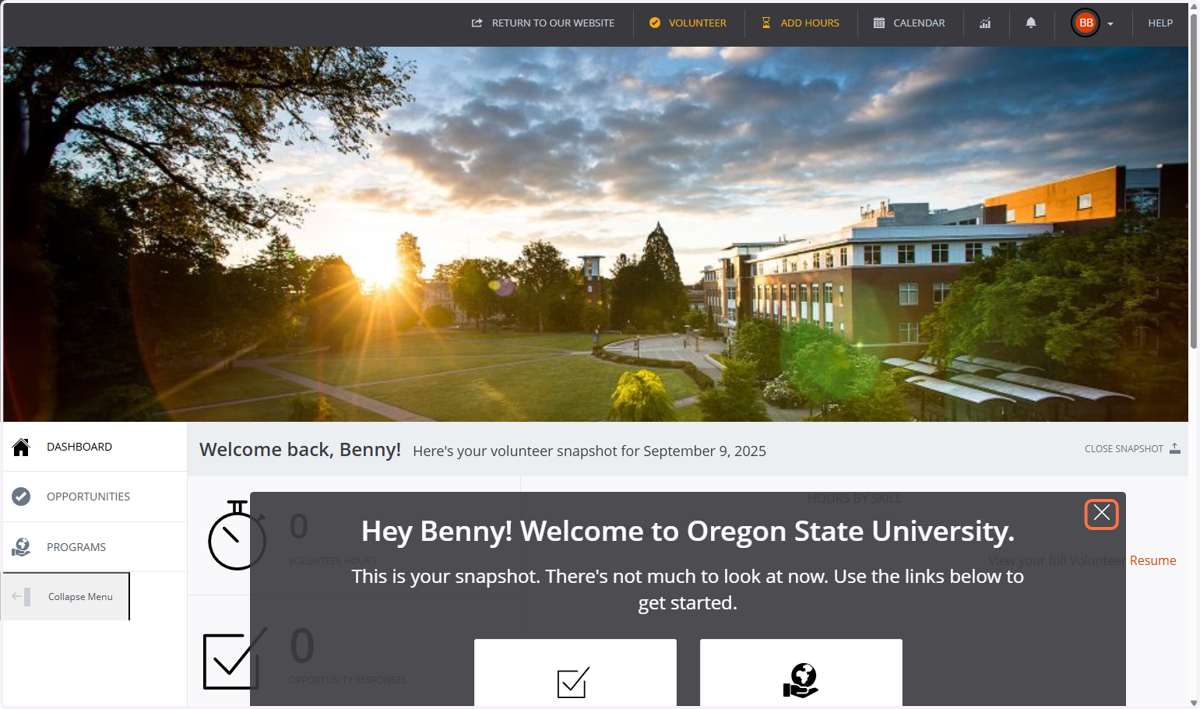Click the globe-in-hand card in popup
1200x709 pixels.
point(801,673)
